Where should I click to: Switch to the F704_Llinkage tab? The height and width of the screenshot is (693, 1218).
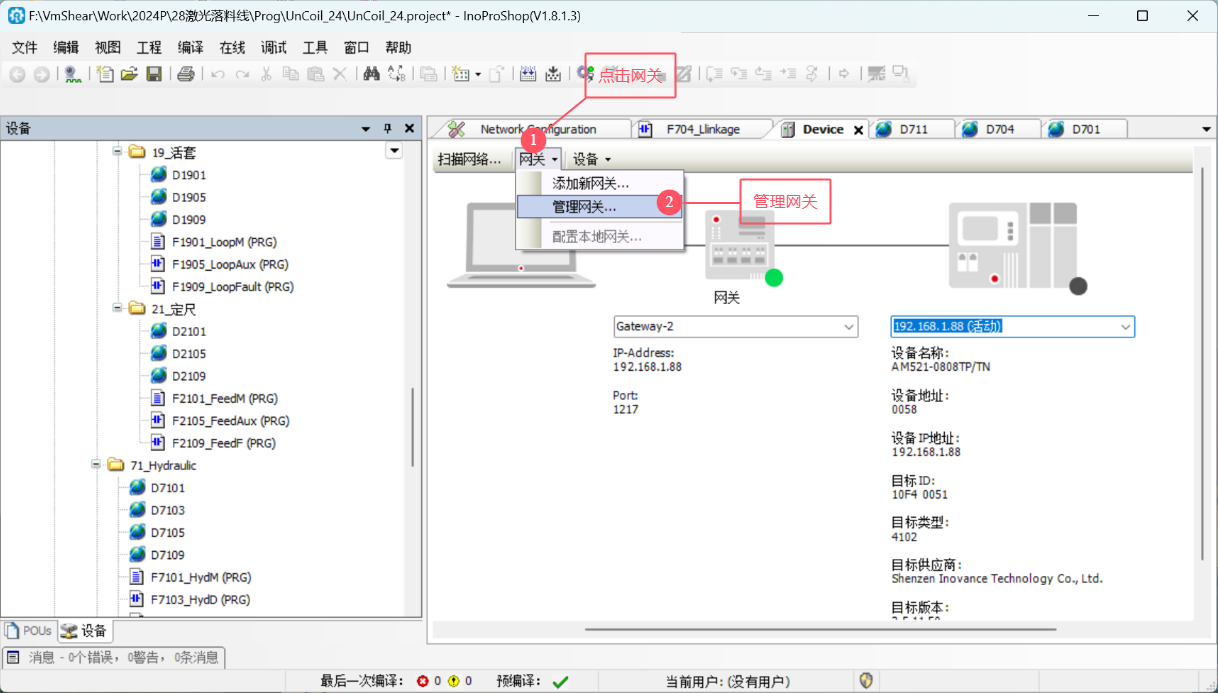pos(704,129)
